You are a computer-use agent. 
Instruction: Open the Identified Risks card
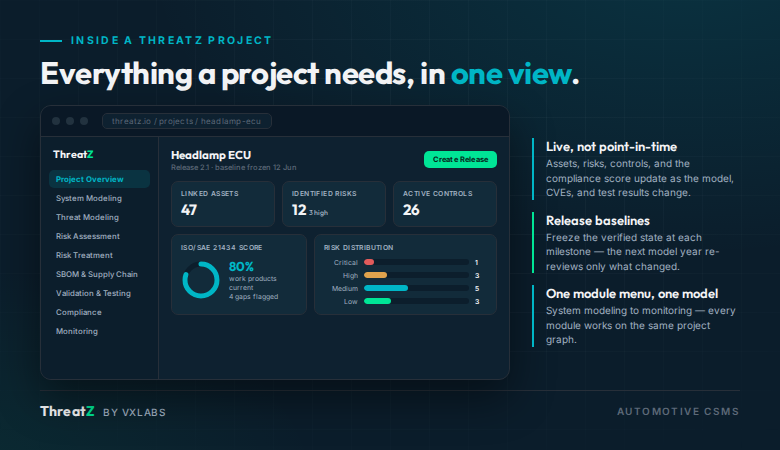click(x=334, y=204)
